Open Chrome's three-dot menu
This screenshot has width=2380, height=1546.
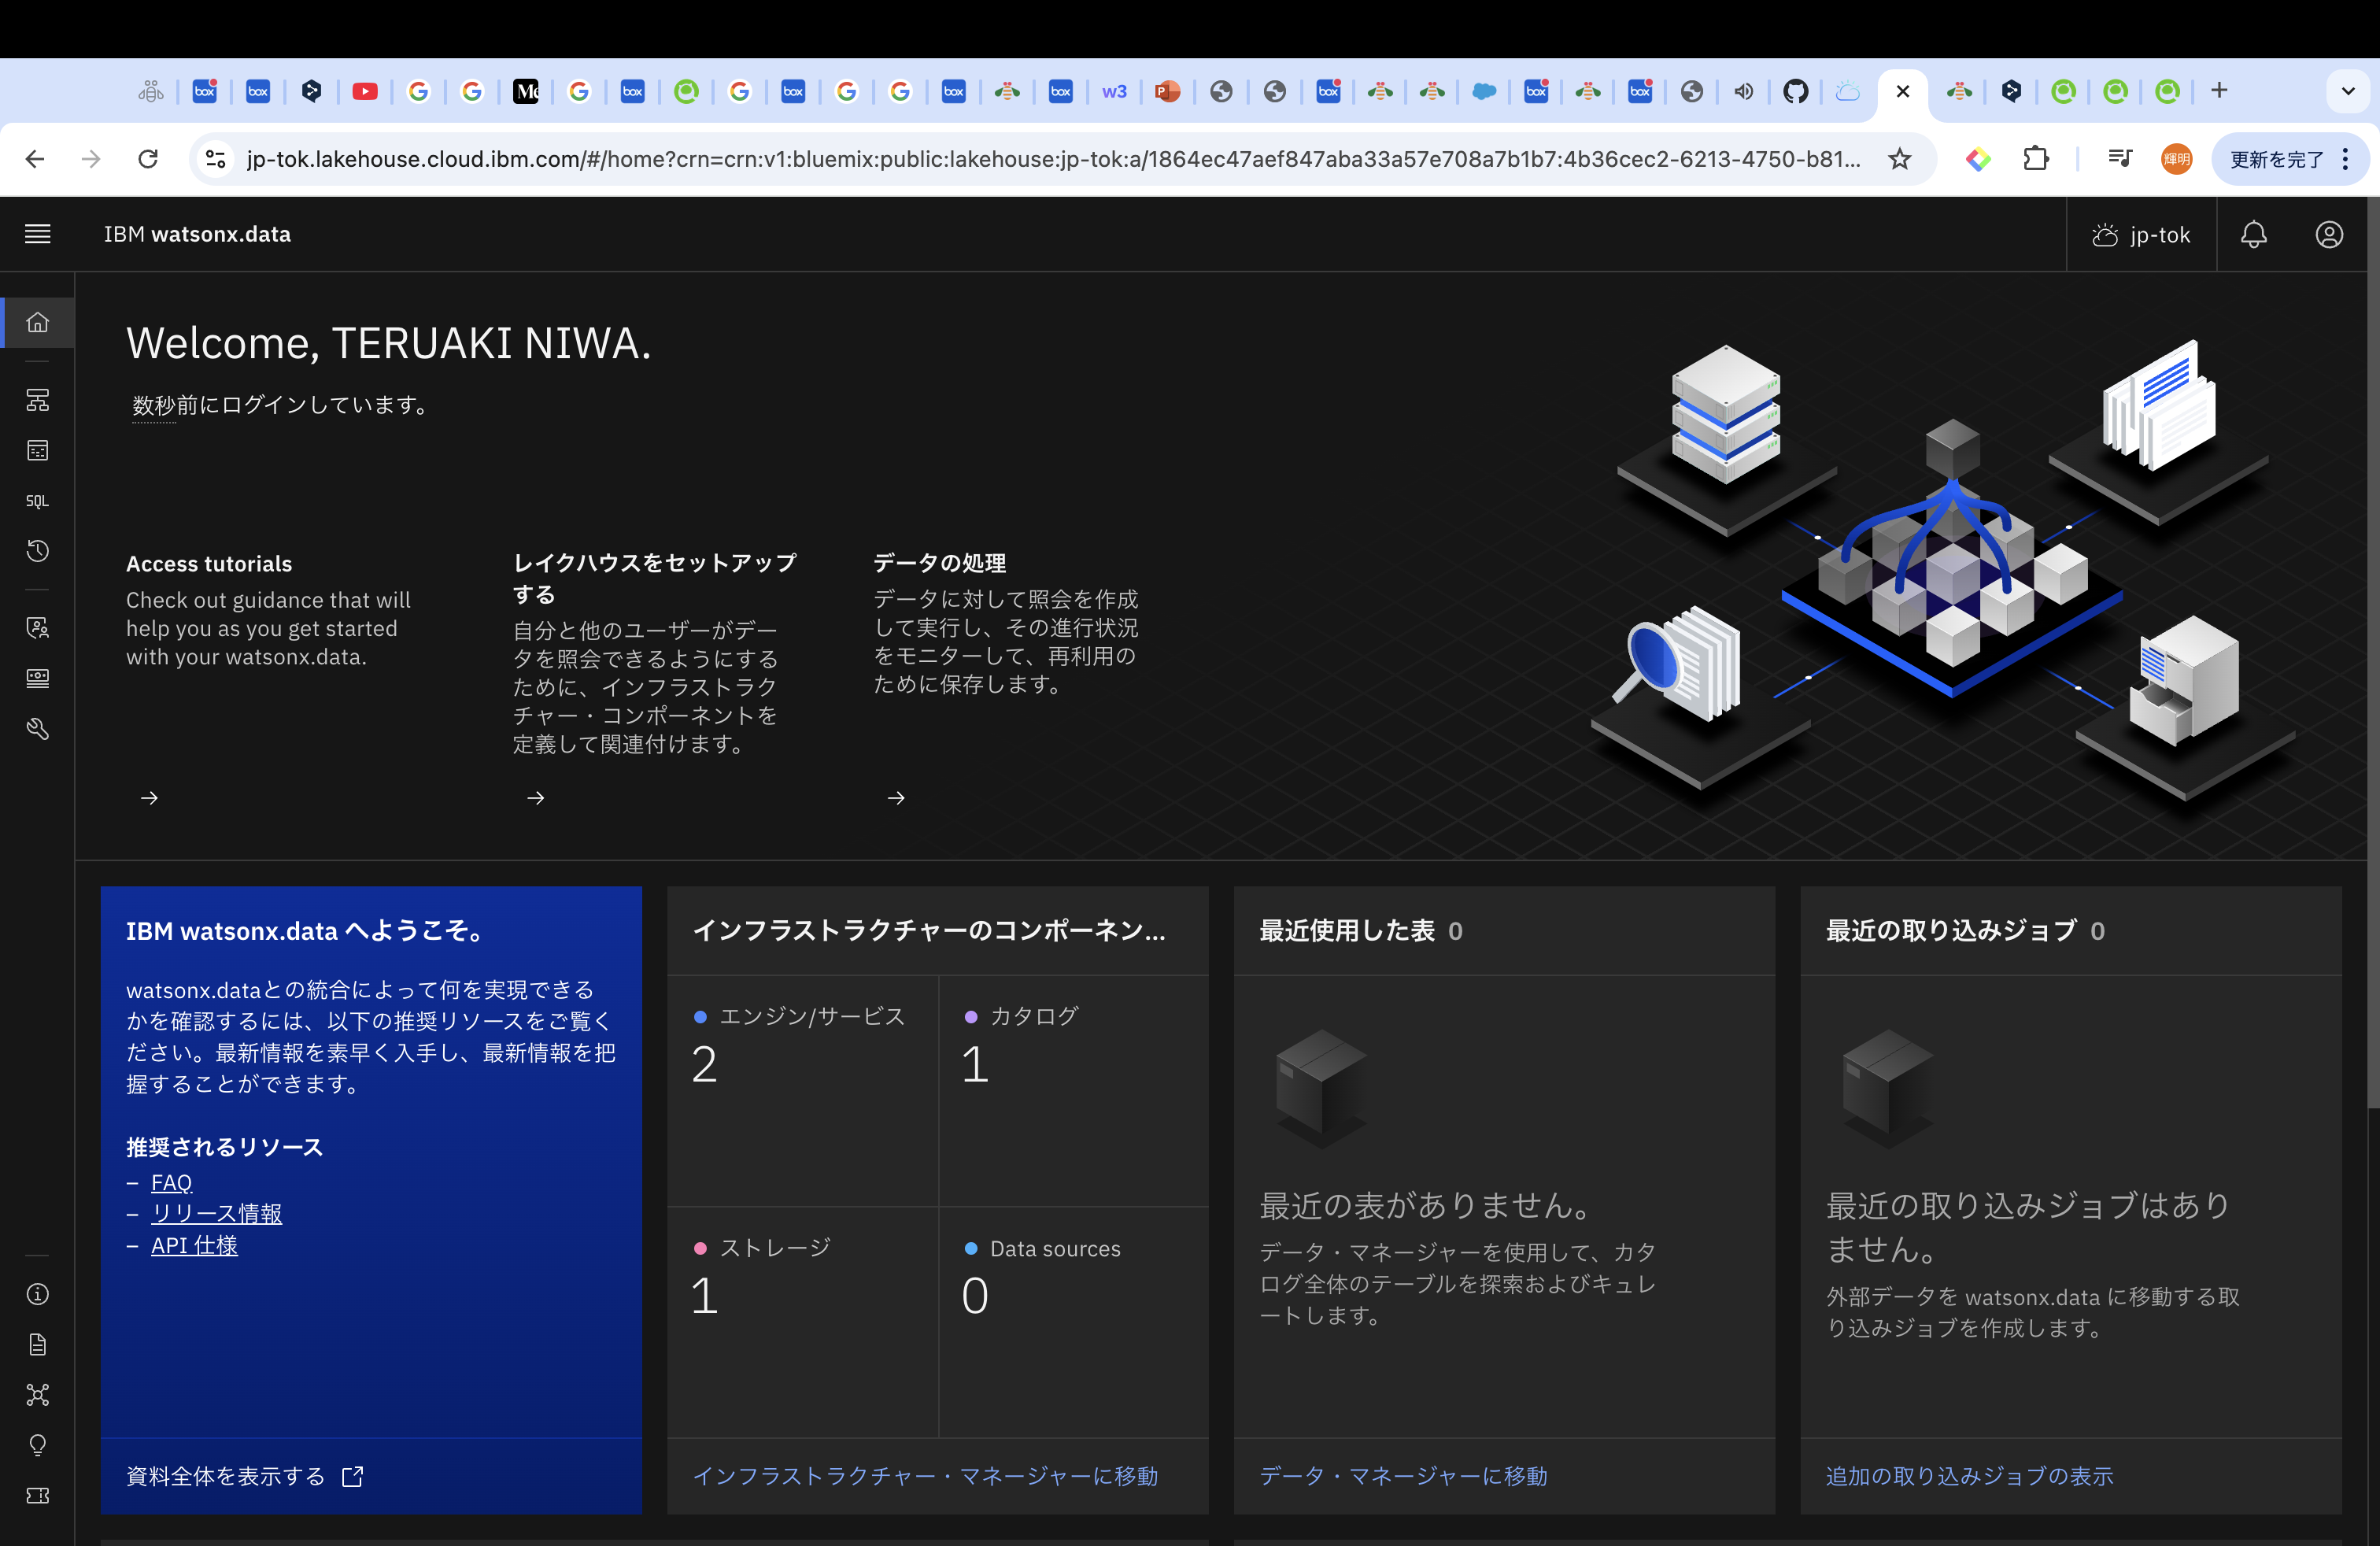pyautogui.click(x=2345, y=159)
